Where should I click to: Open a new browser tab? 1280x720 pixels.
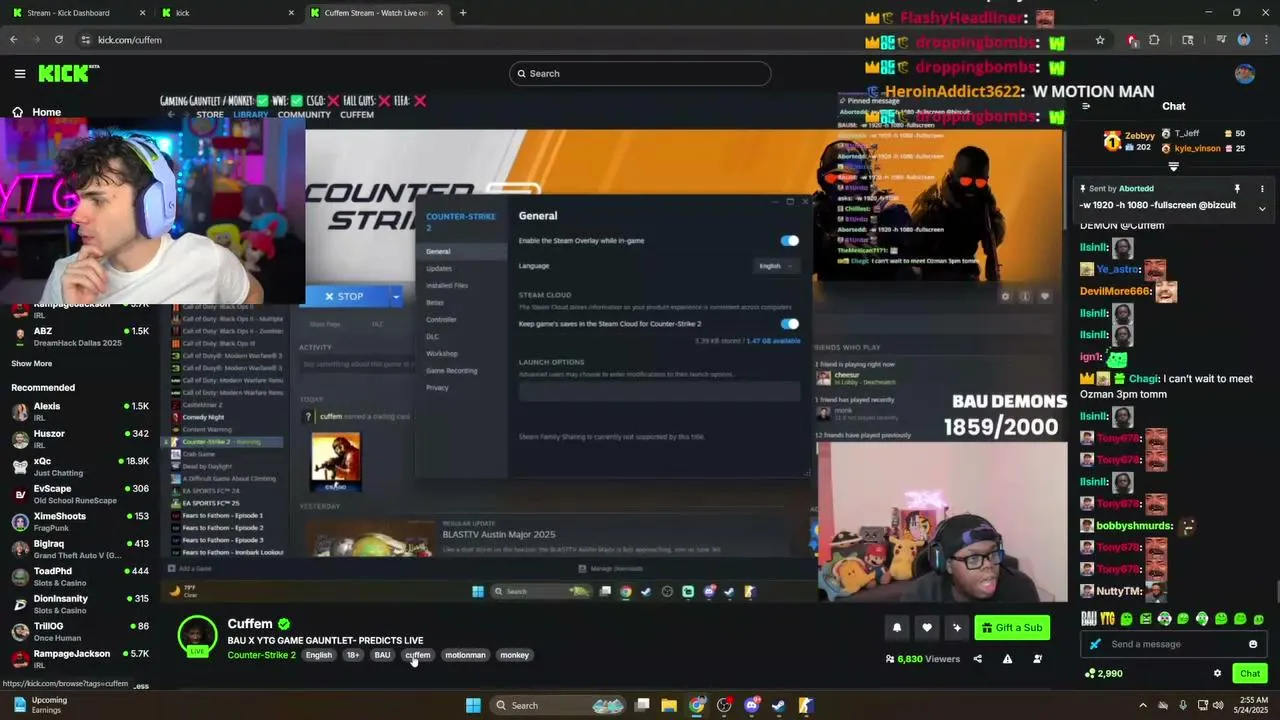pos(463,13)
